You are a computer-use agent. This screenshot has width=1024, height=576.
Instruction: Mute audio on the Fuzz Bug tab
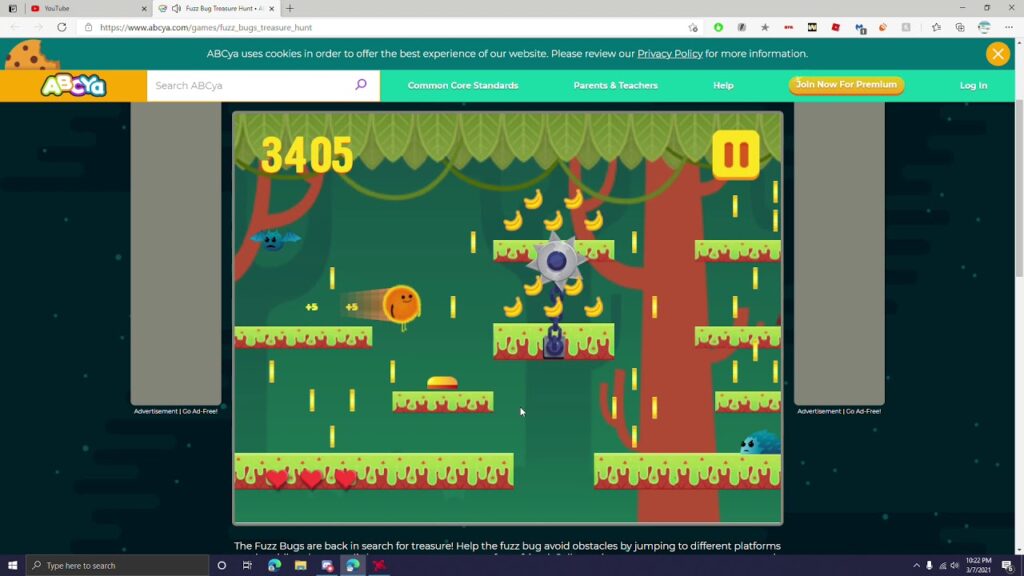[176, 8]
